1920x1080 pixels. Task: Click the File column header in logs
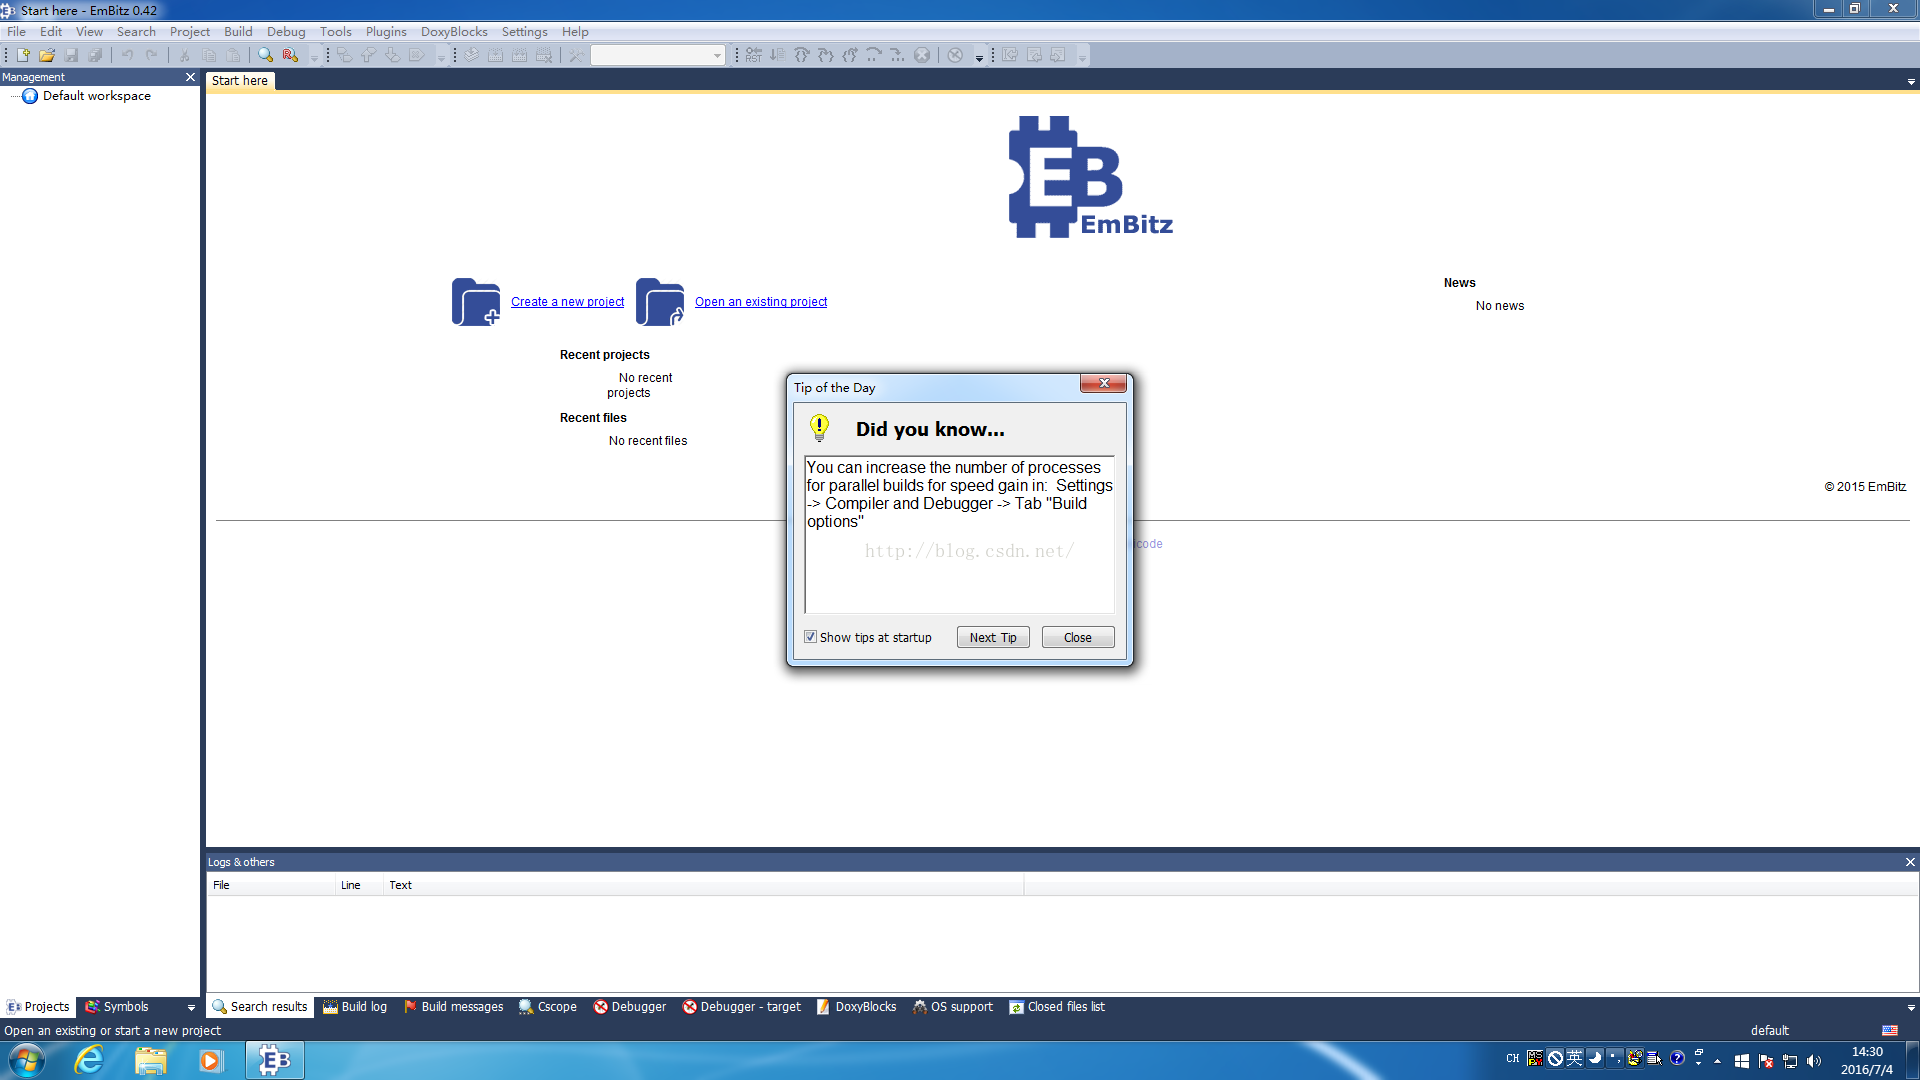(x=271, y=885)
